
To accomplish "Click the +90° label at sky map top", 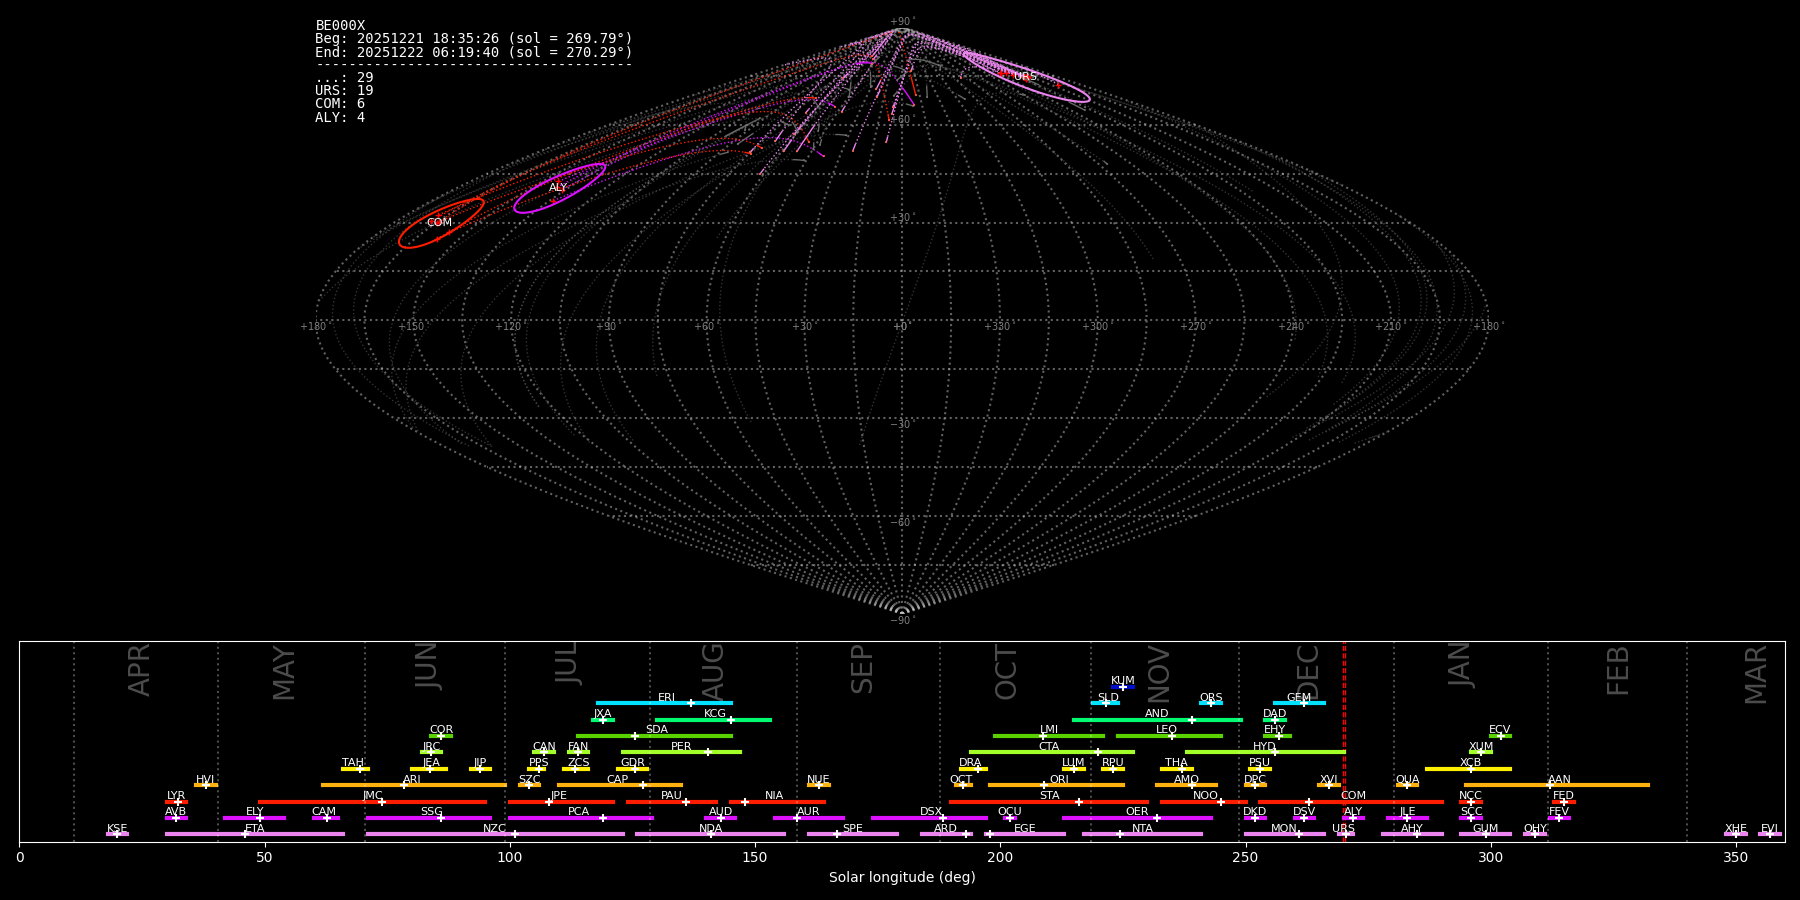I will 902,22.
